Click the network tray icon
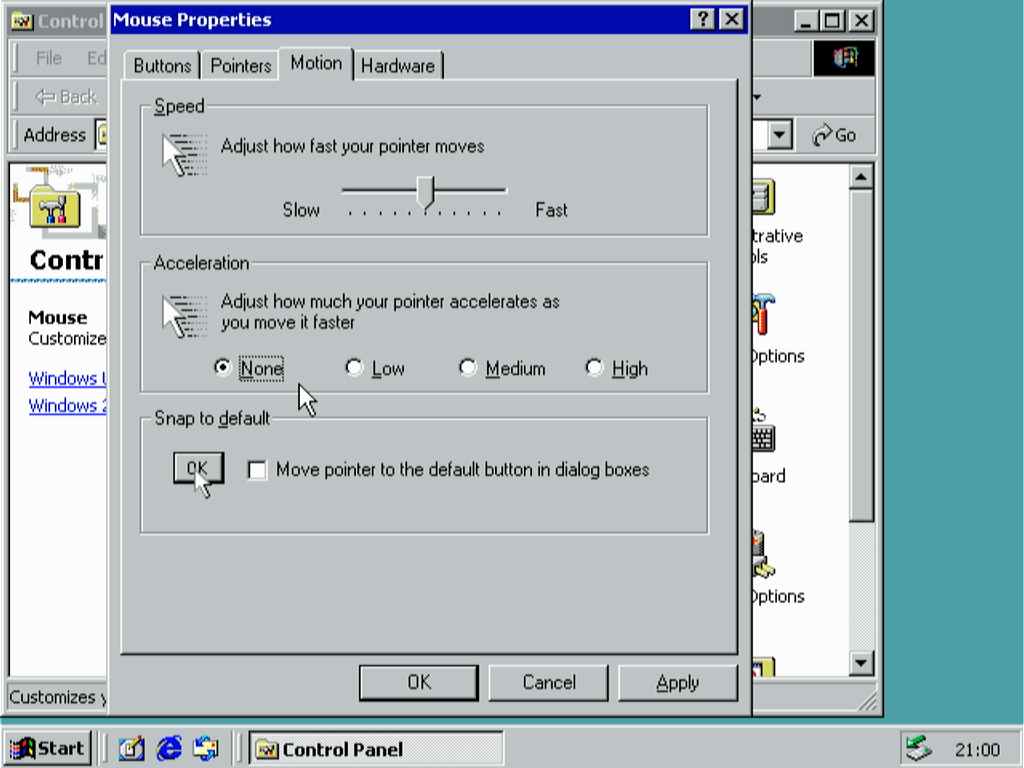 coord(918,748)
